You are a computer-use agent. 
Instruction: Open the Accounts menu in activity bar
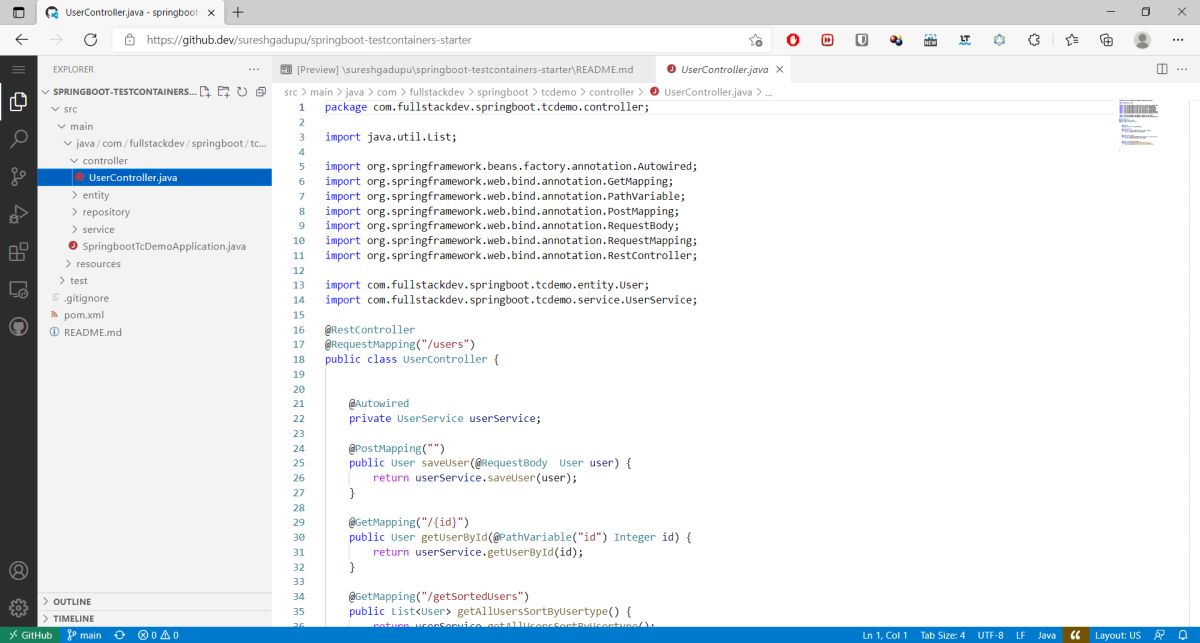[x=18, y=571]
